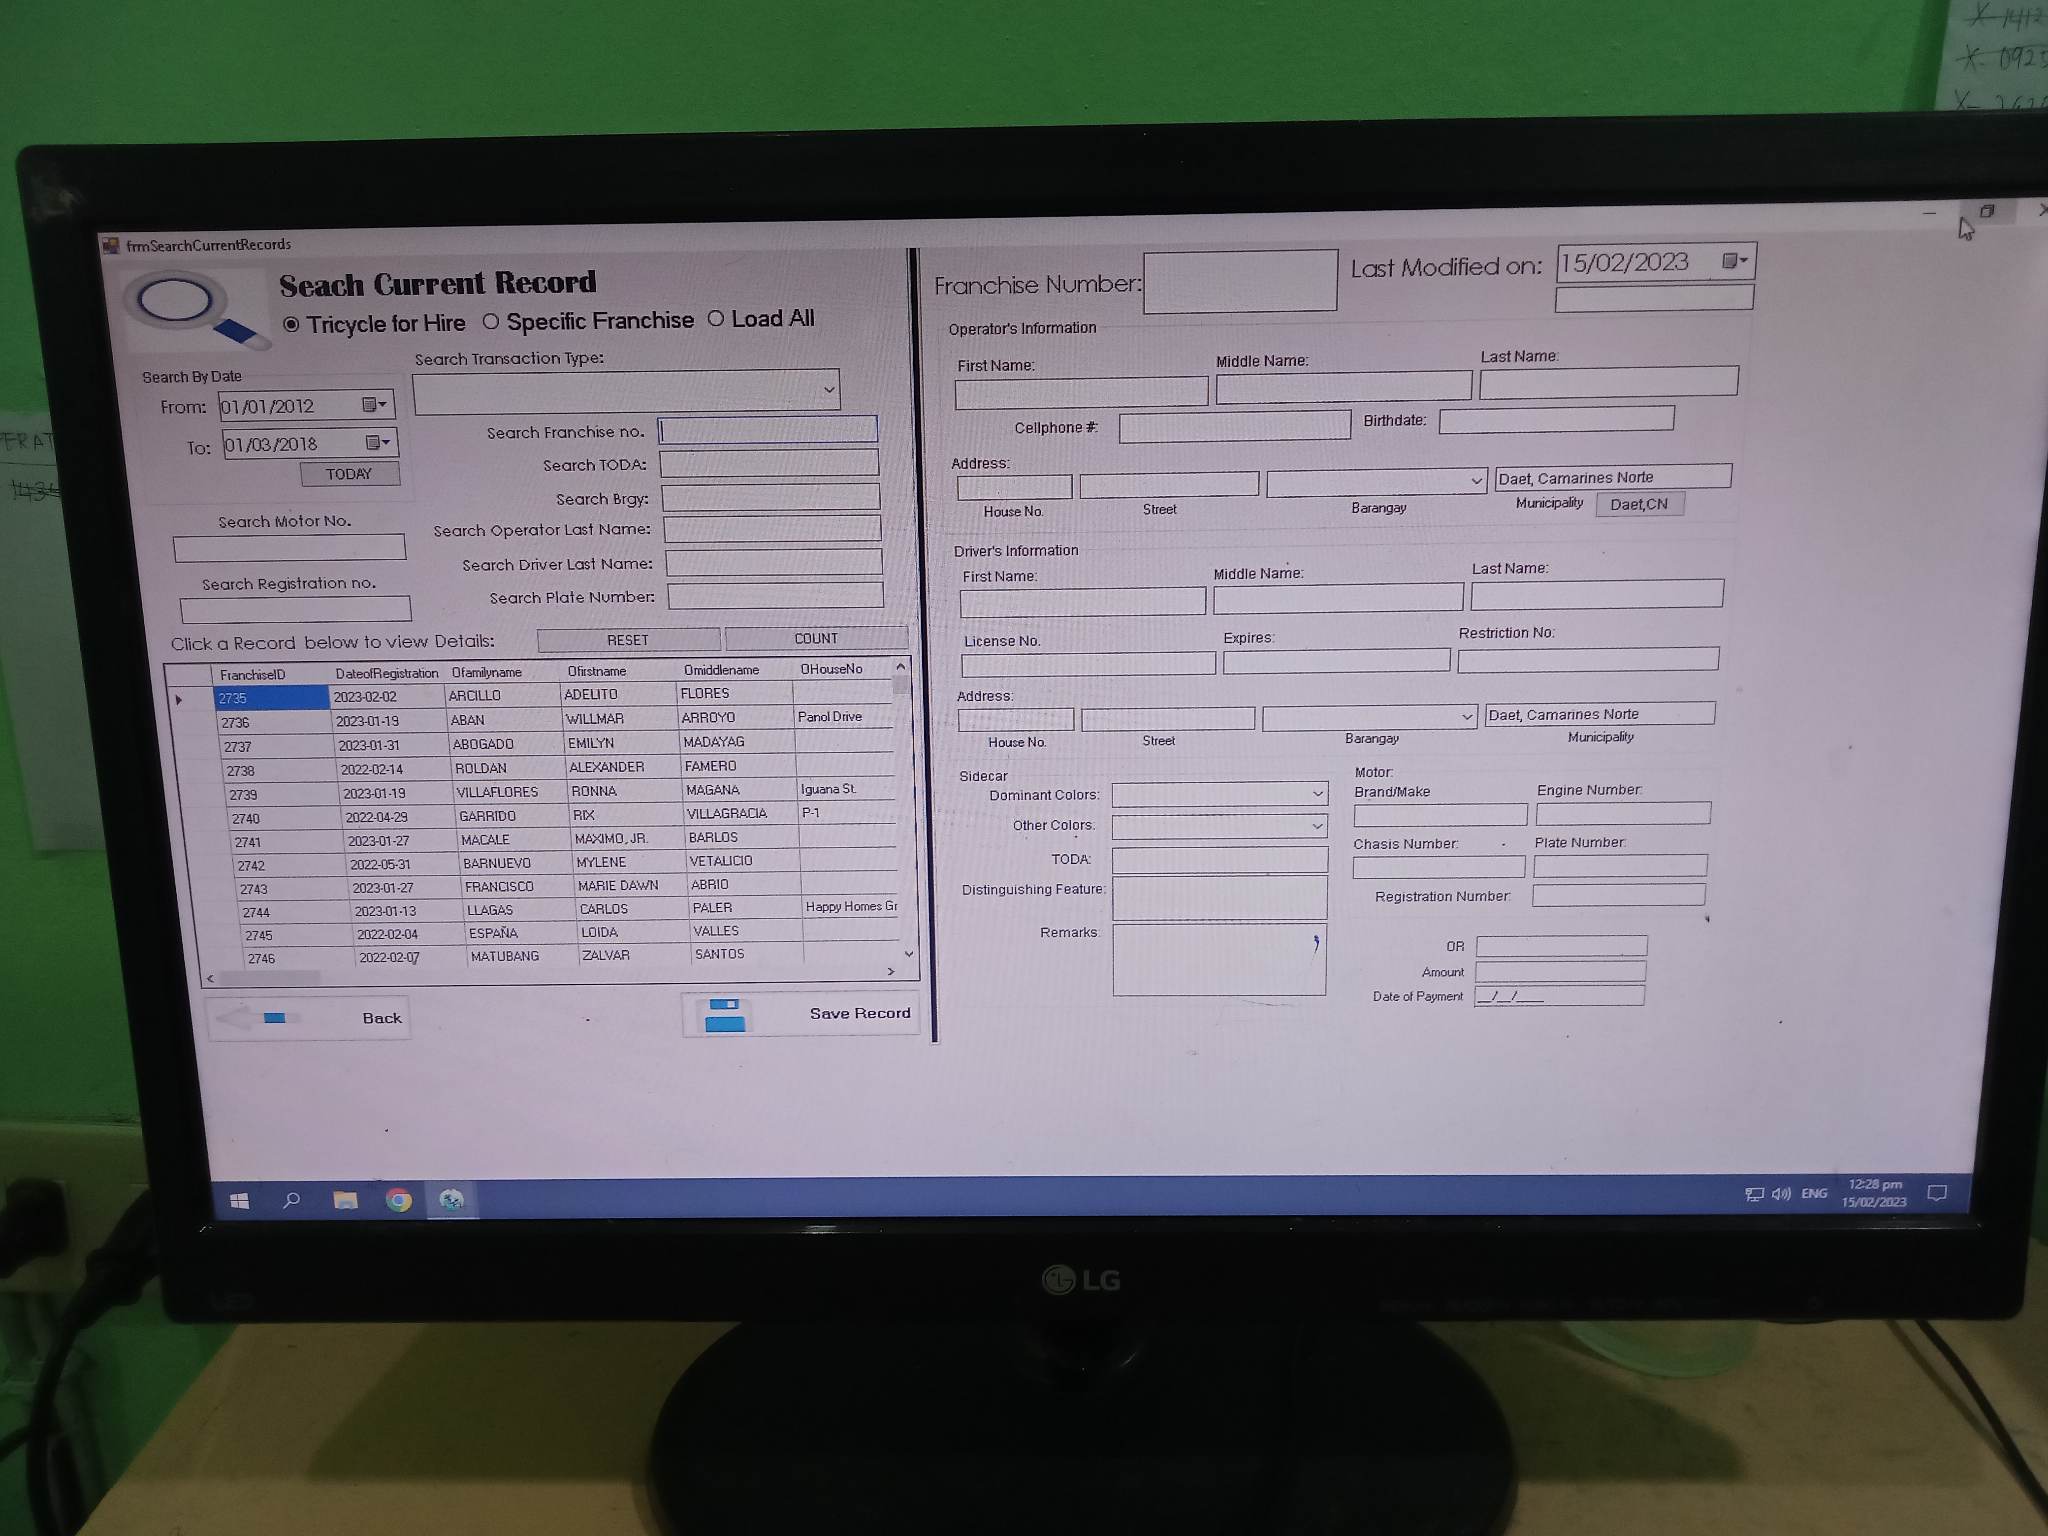Viewport: 2048px width, 1536px height.
Task: Click the floppy disk Save Record icon
Action: (725, 1015)
